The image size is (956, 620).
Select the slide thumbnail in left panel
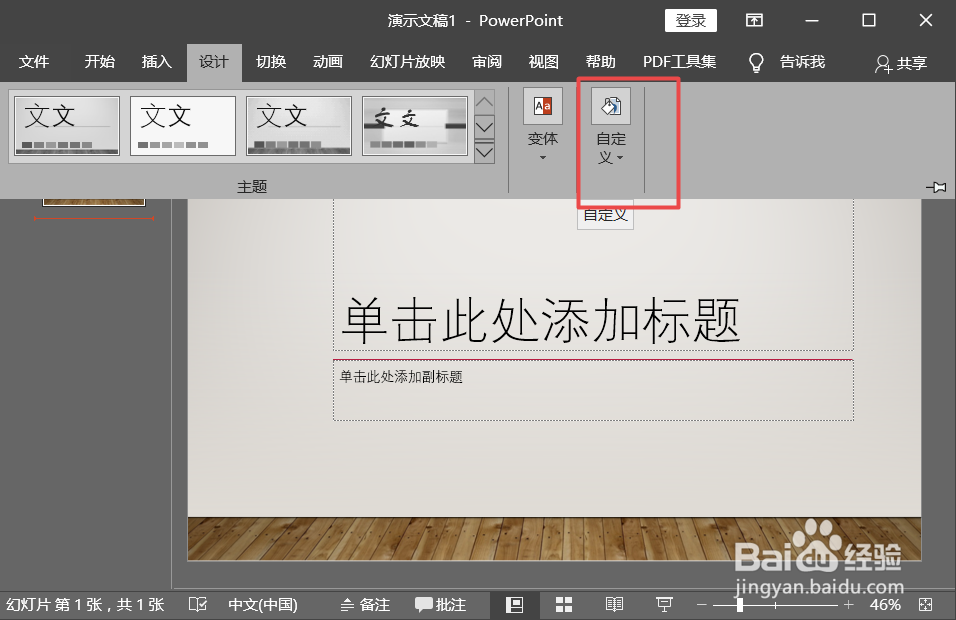(x=94, y=202)
